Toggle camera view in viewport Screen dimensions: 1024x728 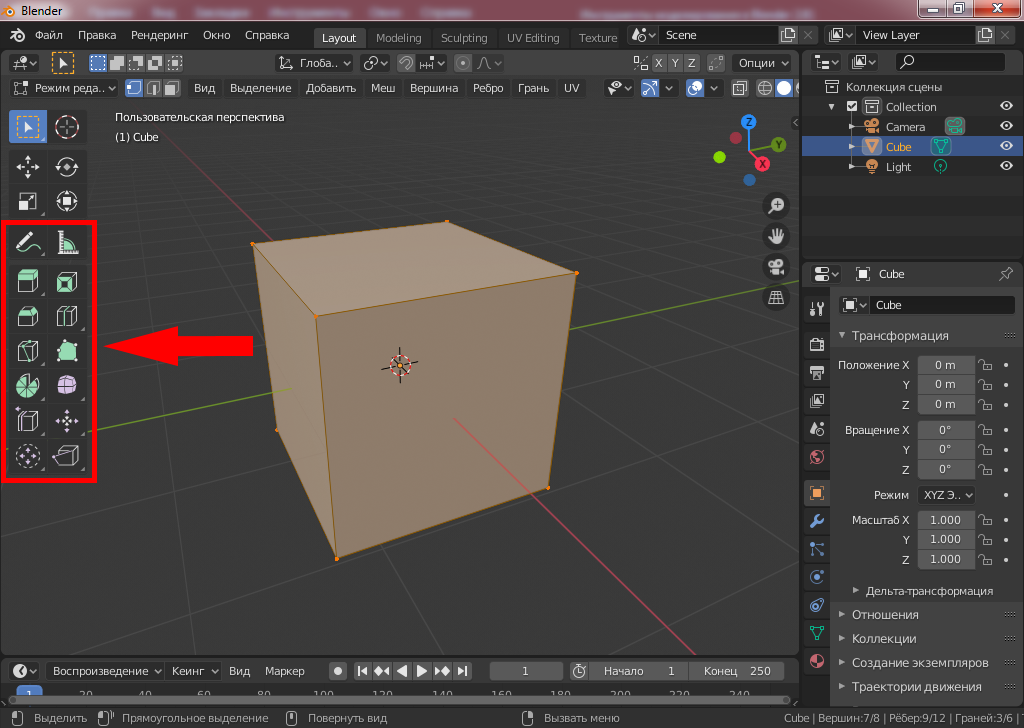(x=775, y=267)
